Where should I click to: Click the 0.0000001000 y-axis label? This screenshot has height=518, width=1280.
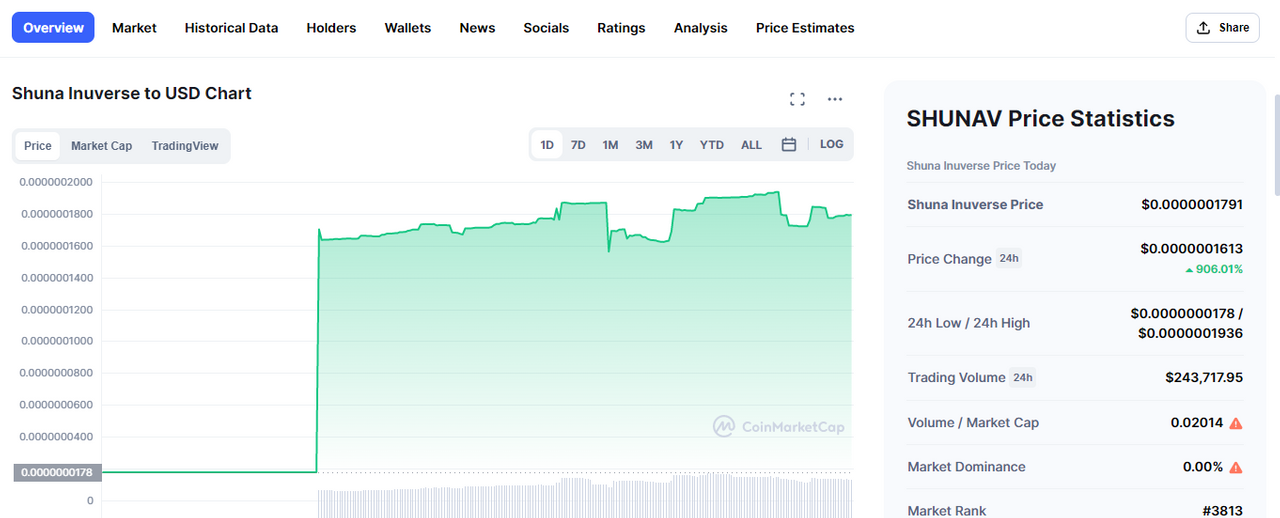pyautogui.click(x=56, y=341)
